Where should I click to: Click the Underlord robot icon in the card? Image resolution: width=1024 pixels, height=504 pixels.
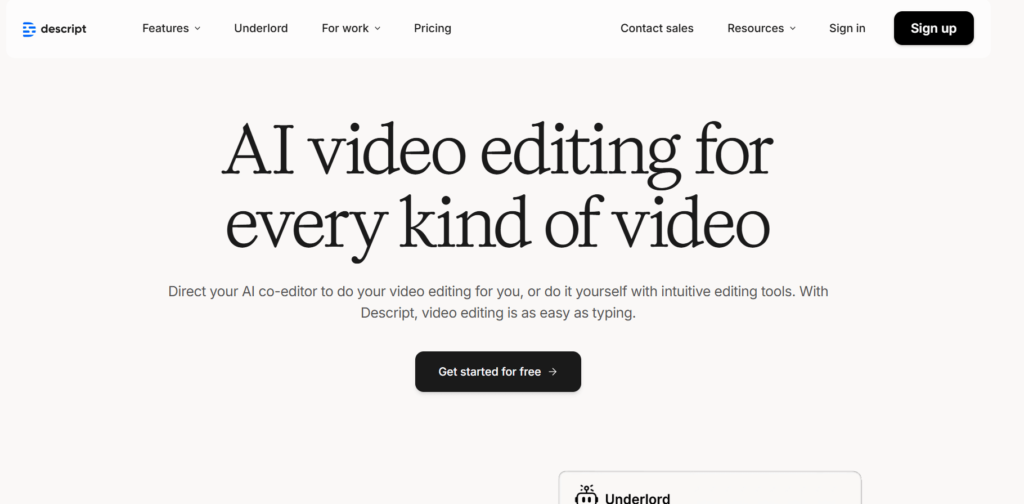tap(586, 496)
